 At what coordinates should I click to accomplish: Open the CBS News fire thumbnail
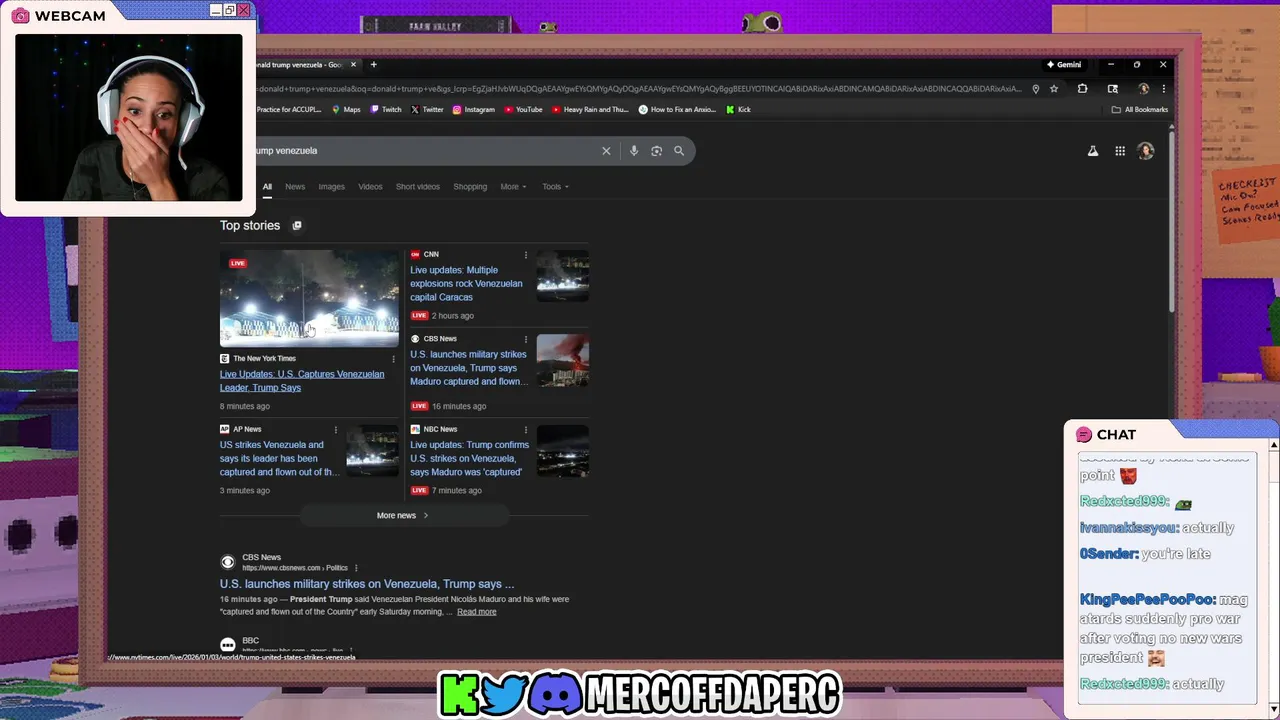click(x=563, y=360)
